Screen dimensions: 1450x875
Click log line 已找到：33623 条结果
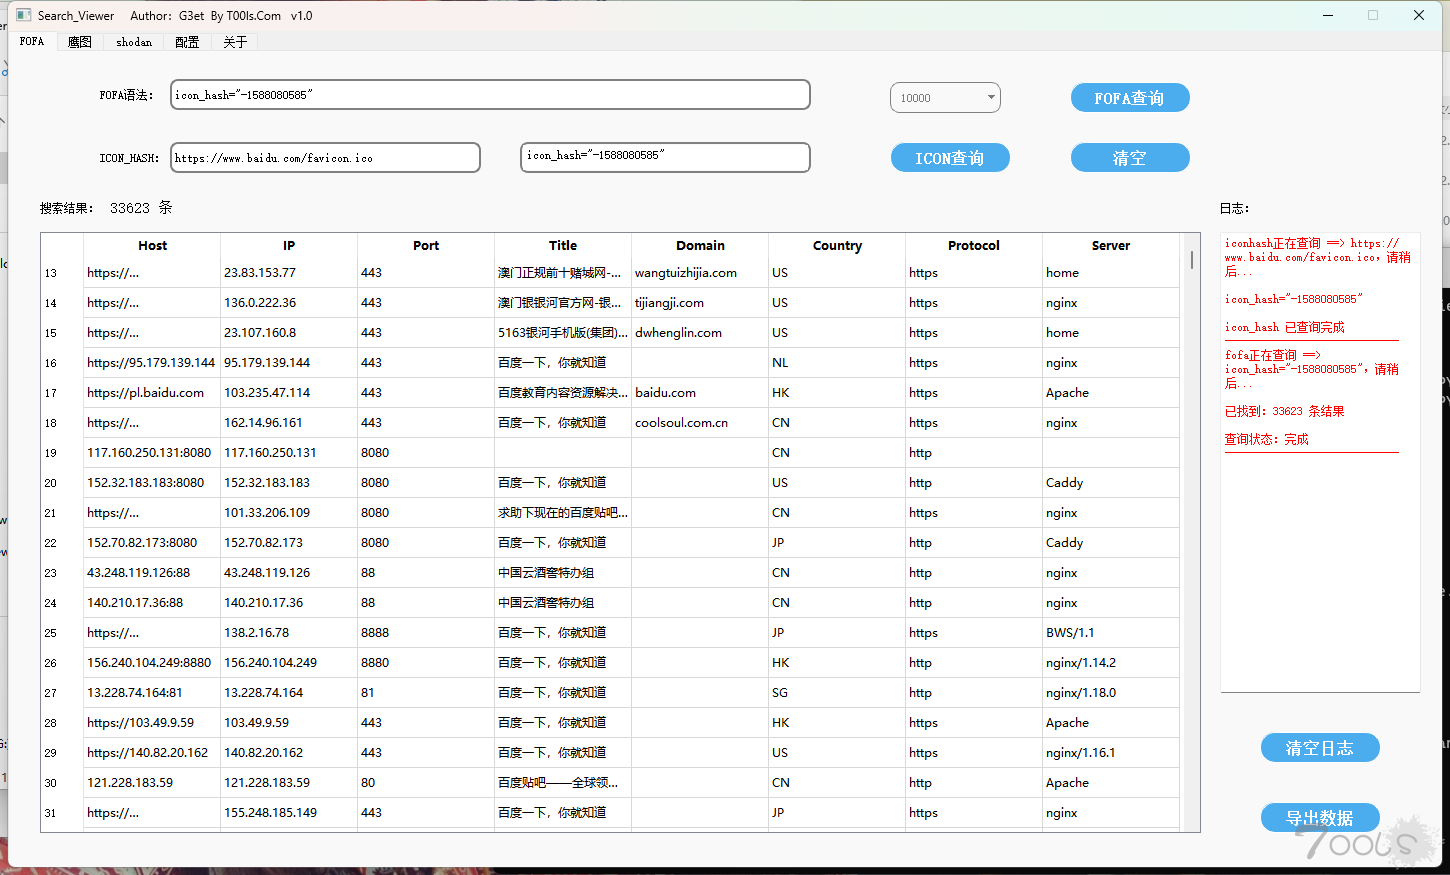[x=1284, y=411]
